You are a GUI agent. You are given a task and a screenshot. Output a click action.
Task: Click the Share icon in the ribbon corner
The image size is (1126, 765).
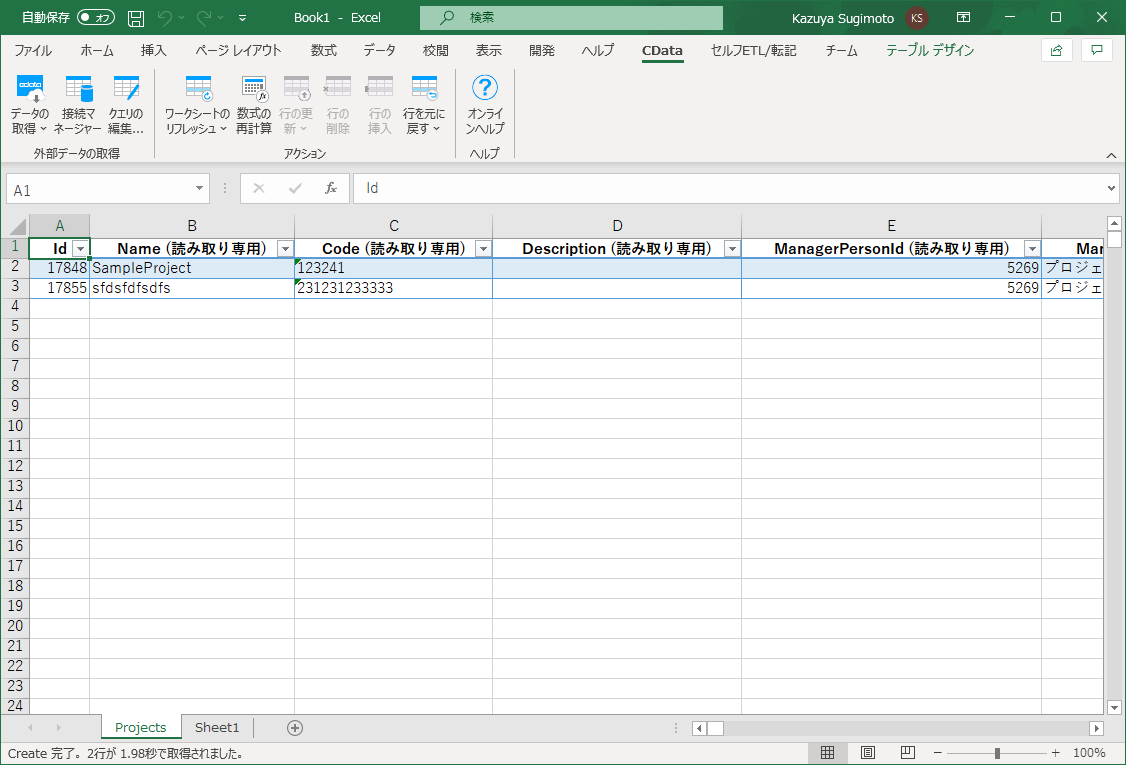coord(1056,50)
